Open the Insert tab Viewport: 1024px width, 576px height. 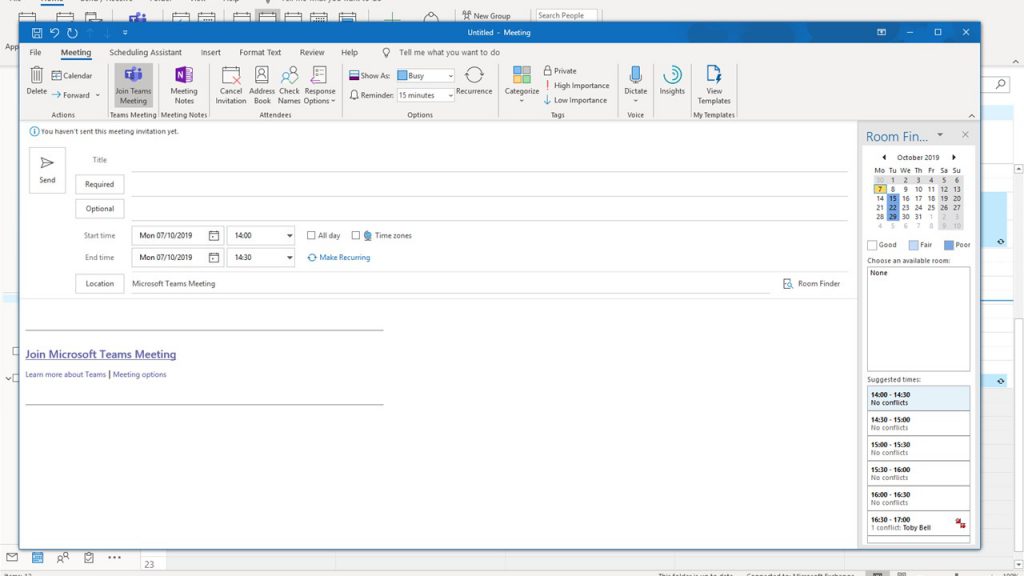(210, 52)
